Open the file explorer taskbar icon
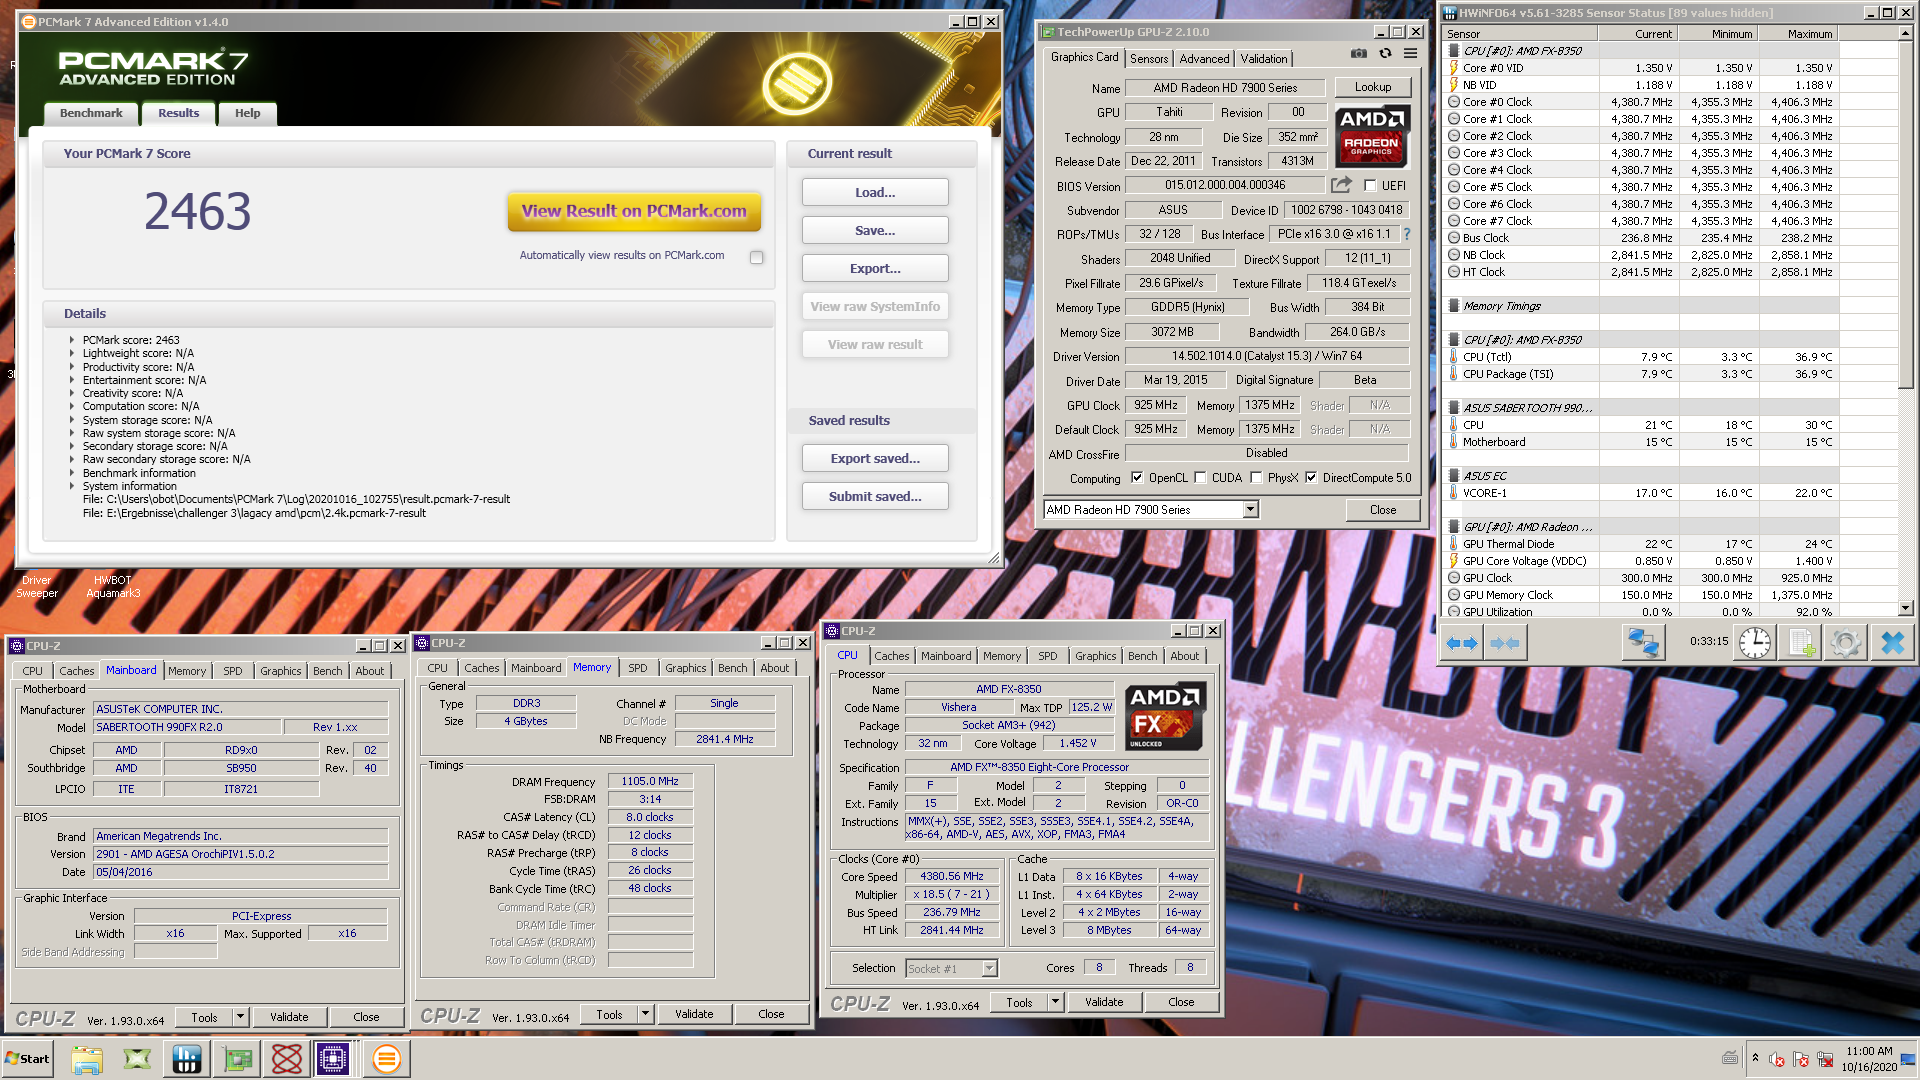The width and height of the screenshot is (1920, 1080). pyautogui.click(x=87, y=1059)
